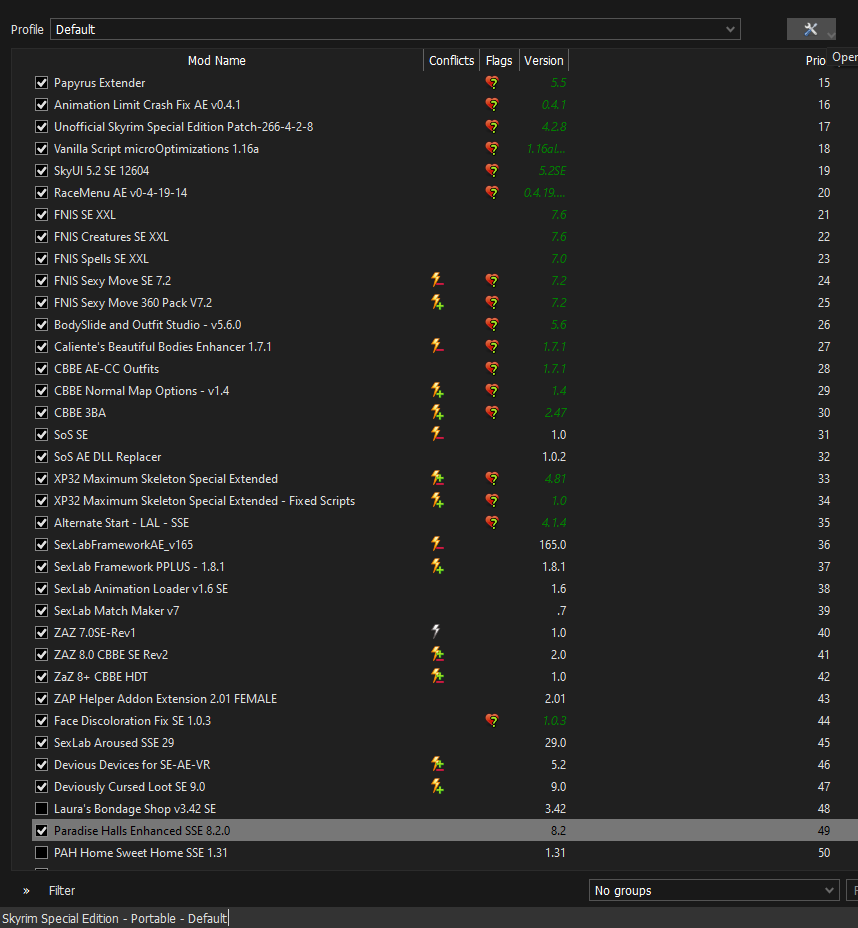Click conflict icon for SexLab Framework PPLUS
This screenshot has height=928, width=858.
[437, 566]
